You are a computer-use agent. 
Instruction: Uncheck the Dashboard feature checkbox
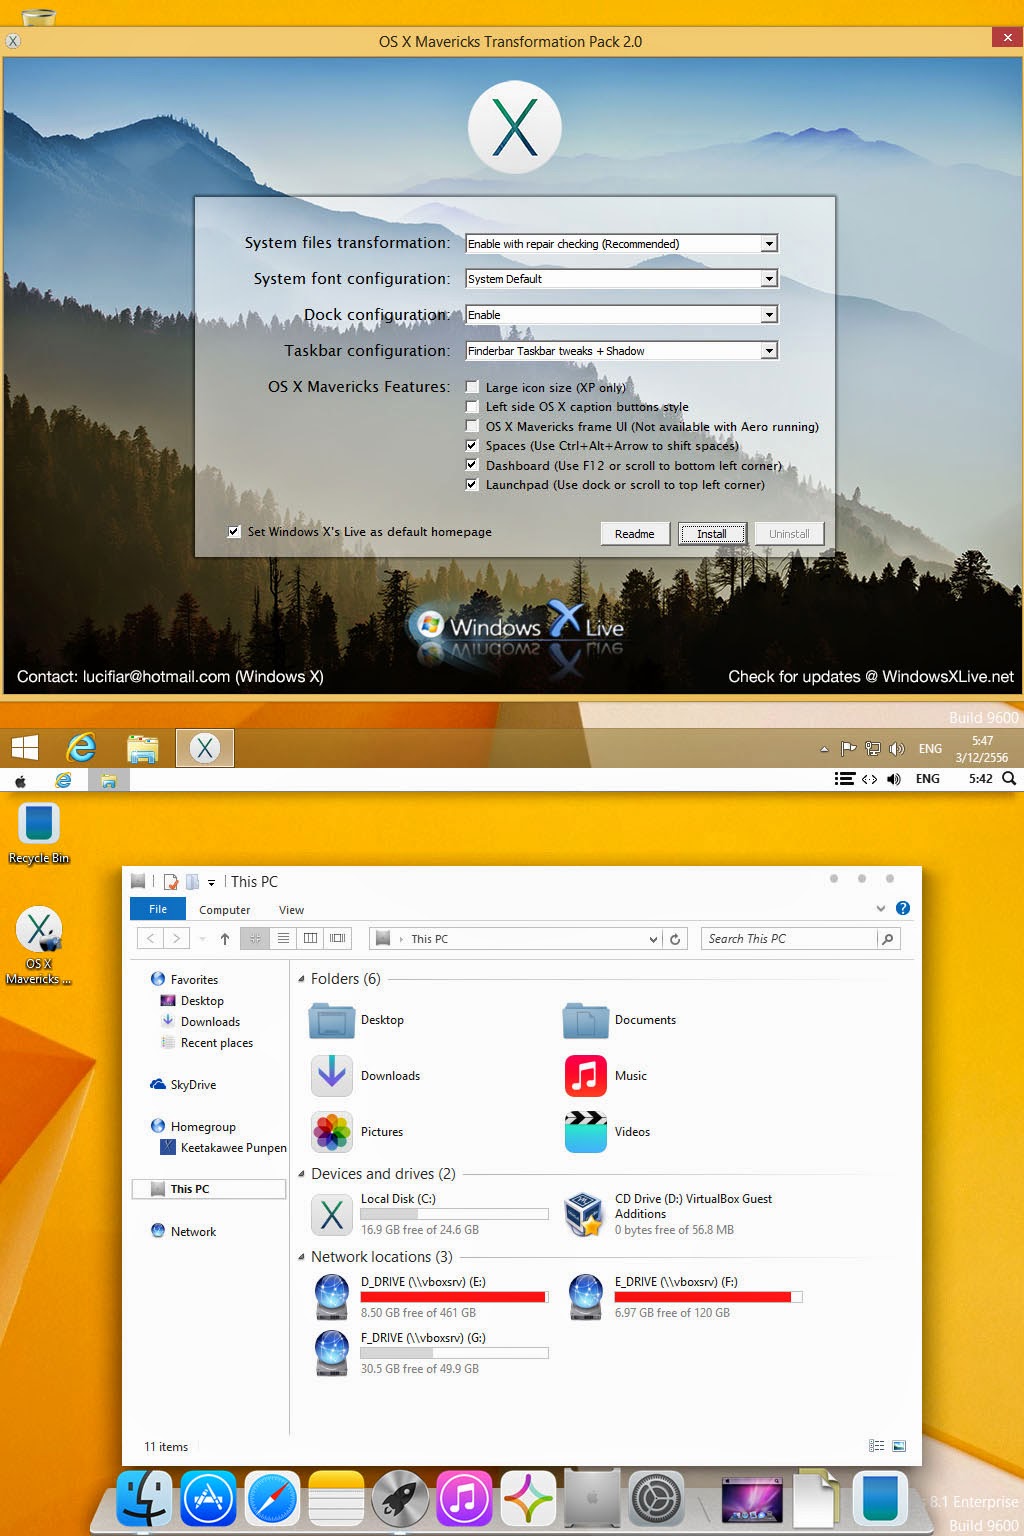(472, 465)
